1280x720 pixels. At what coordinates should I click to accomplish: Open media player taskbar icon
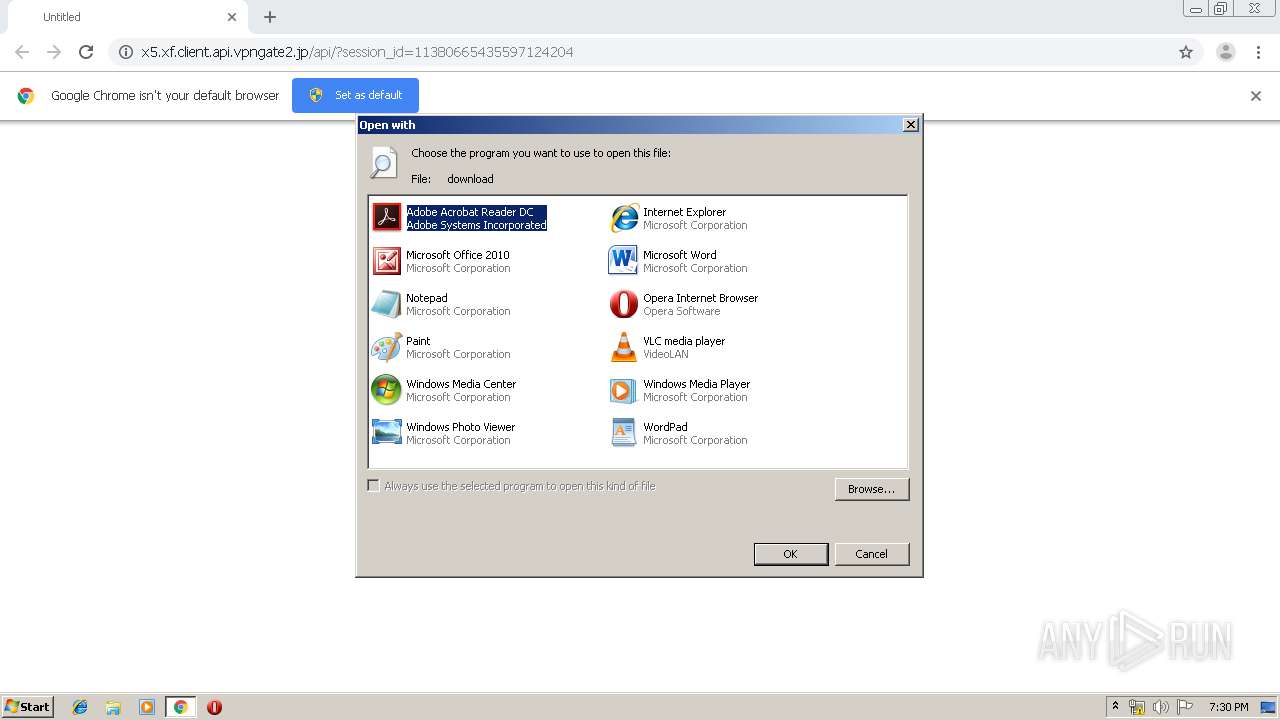[x=146, y=707]
